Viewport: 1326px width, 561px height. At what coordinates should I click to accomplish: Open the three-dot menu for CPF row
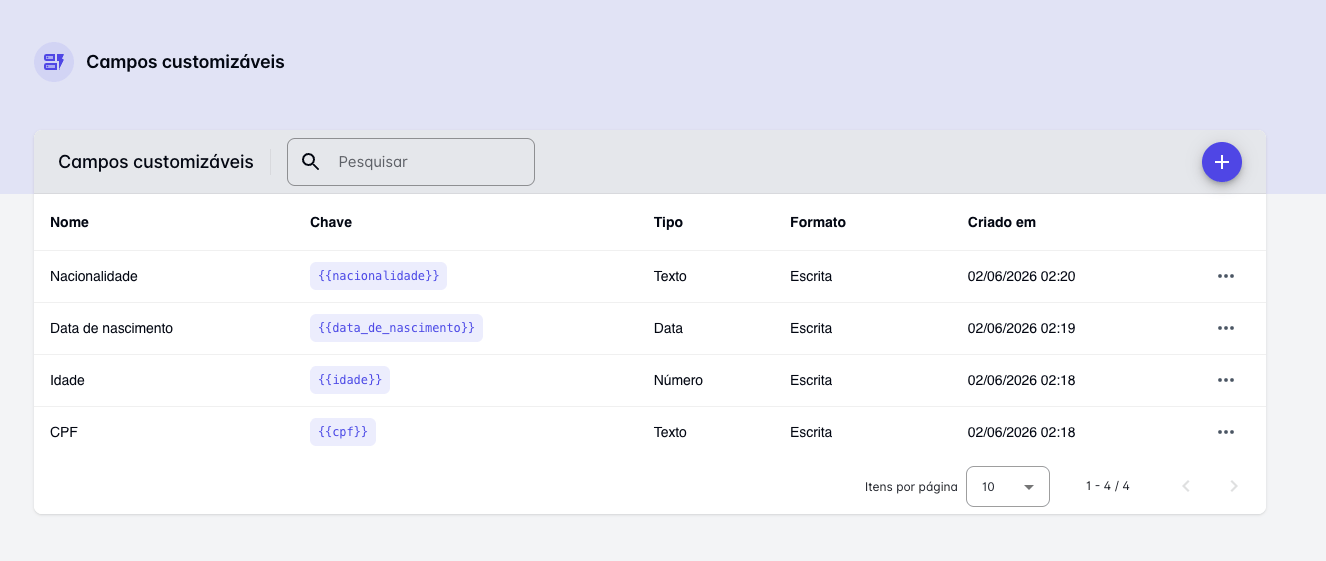pos(1226,432)
